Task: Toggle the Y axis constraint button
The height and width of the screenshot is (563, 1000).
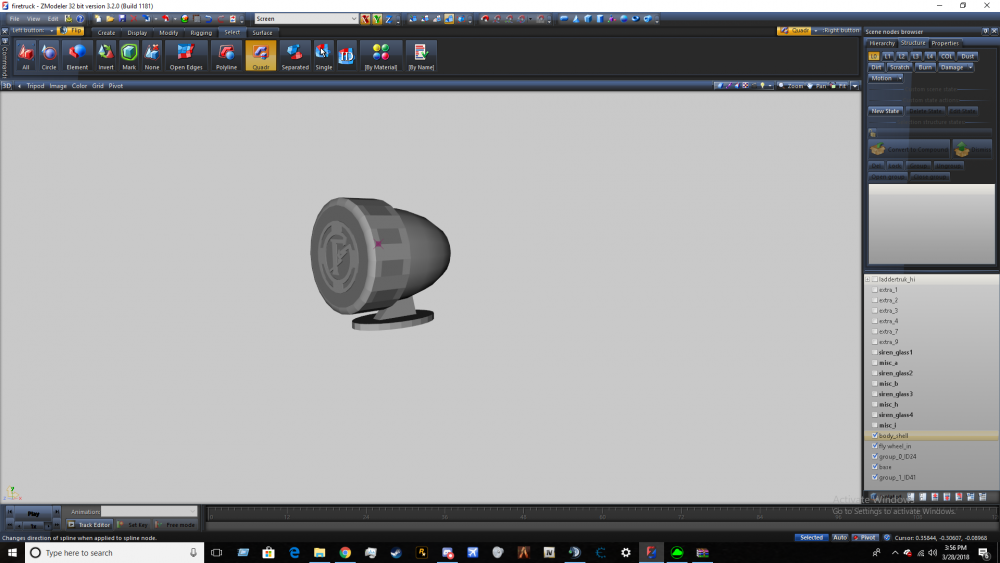Action: point(377,19)
